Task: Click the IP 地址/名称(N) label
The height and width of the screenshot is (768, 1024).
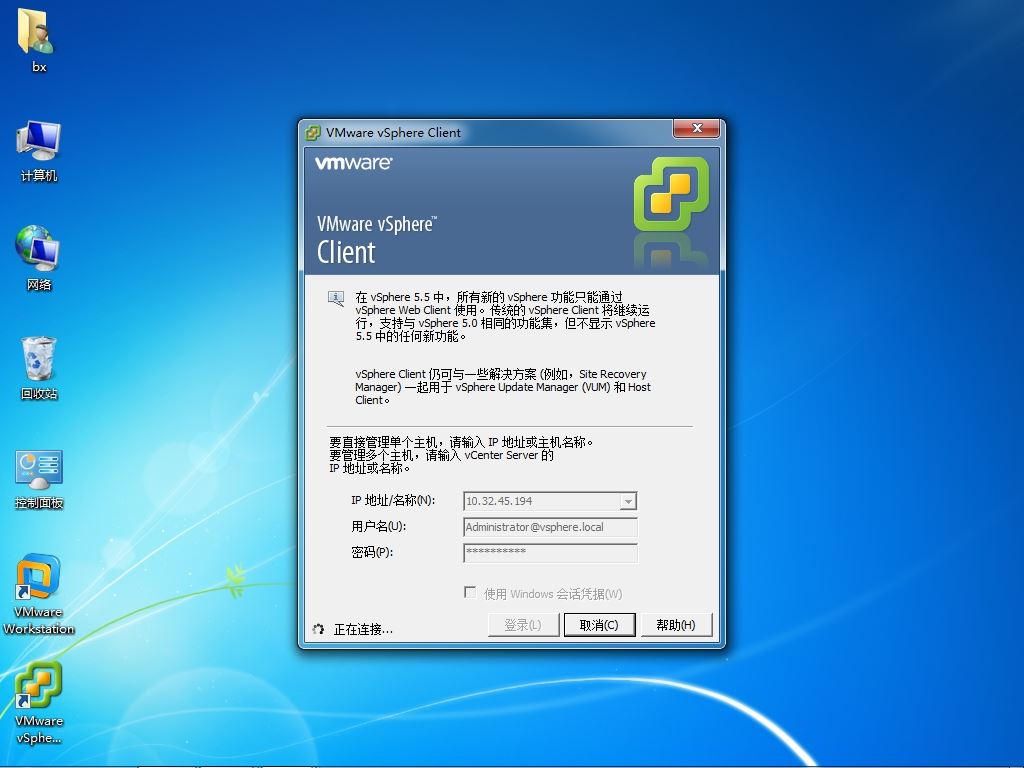Action: click(x=393, y=500)
